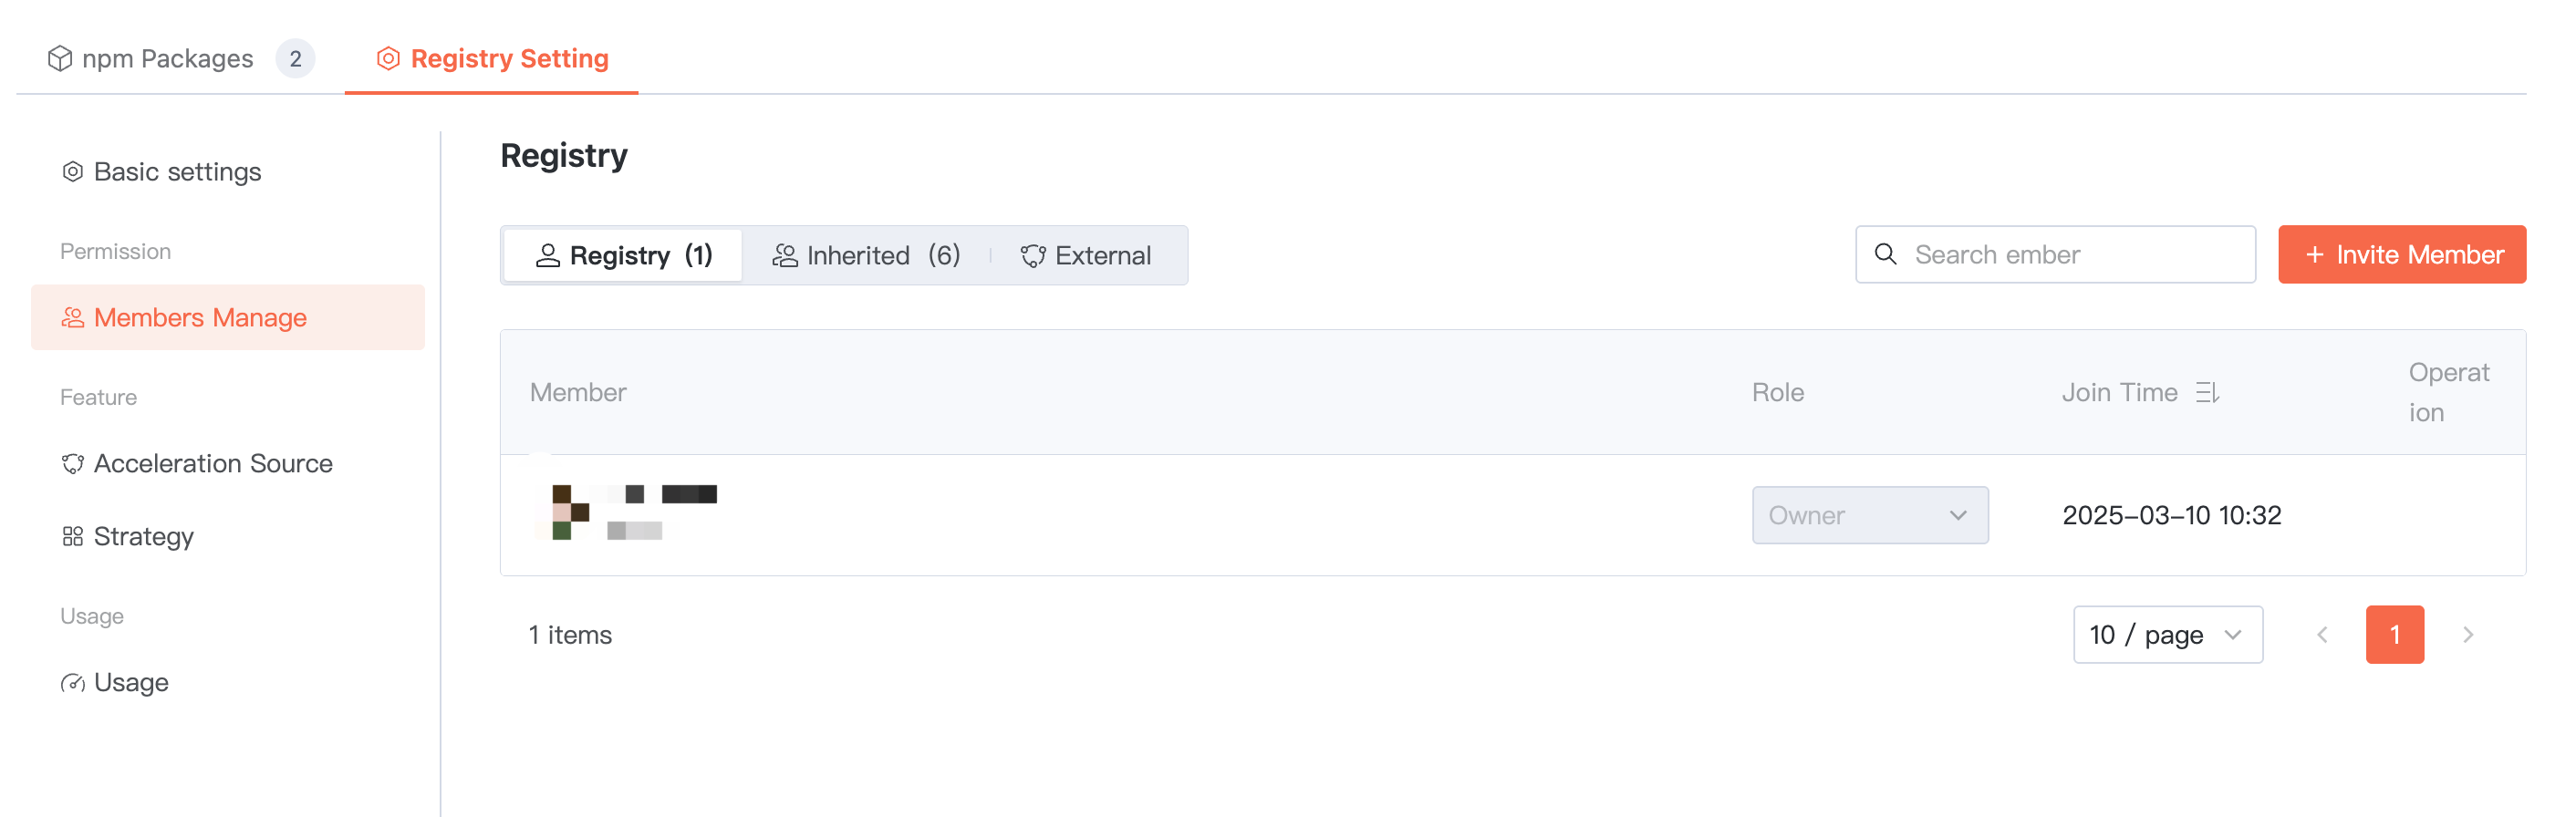Click the Basic settings gear icon
2576x817 pixels.
(x=73, y=172)
